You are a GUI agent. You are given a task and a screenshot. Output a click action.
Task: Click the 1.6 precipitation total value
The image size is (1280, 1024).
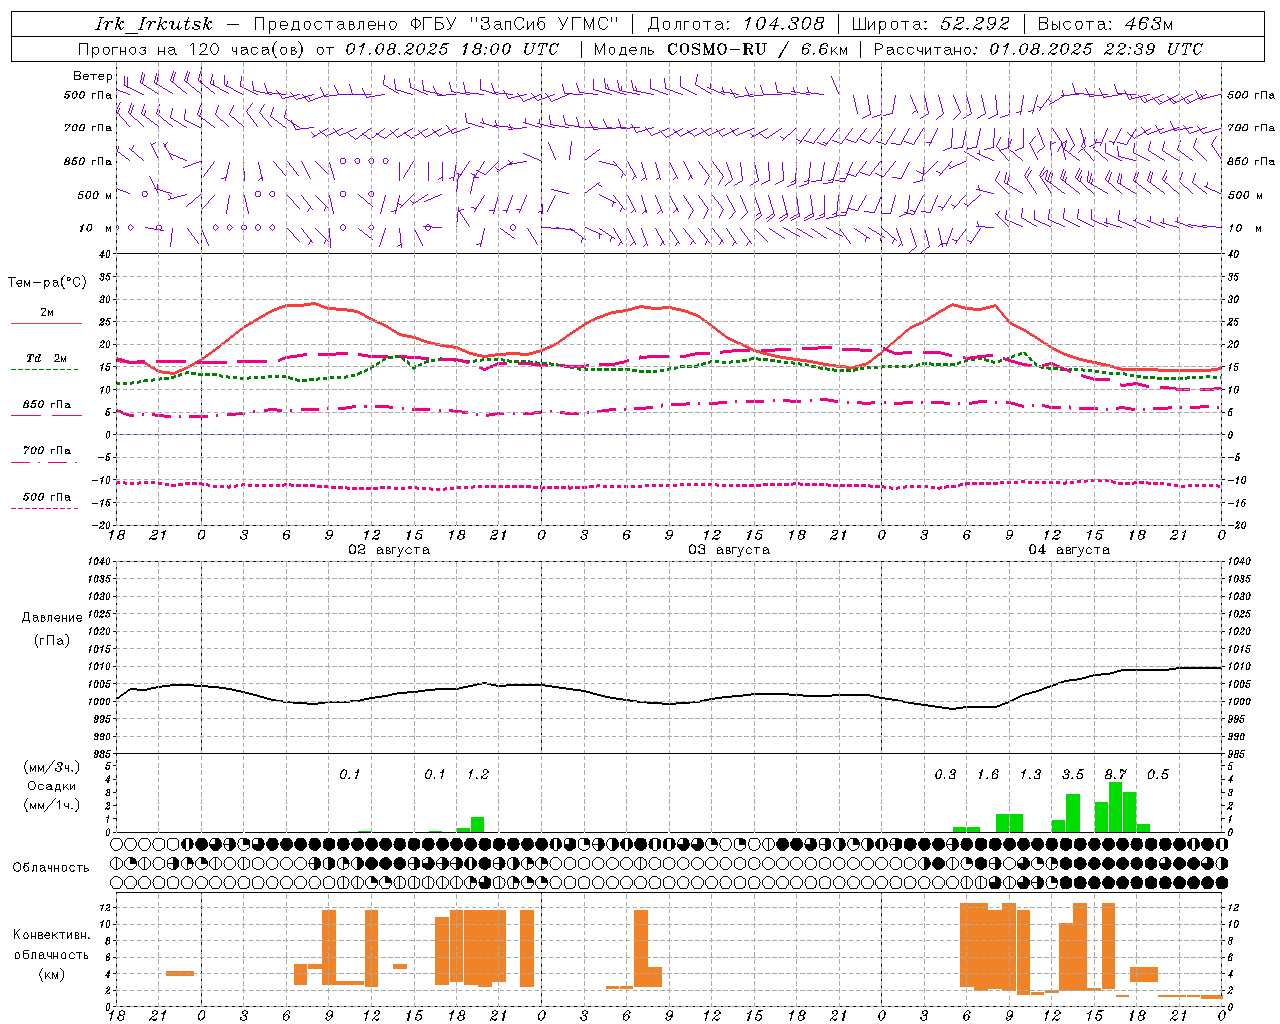click(x=988, y=775)
